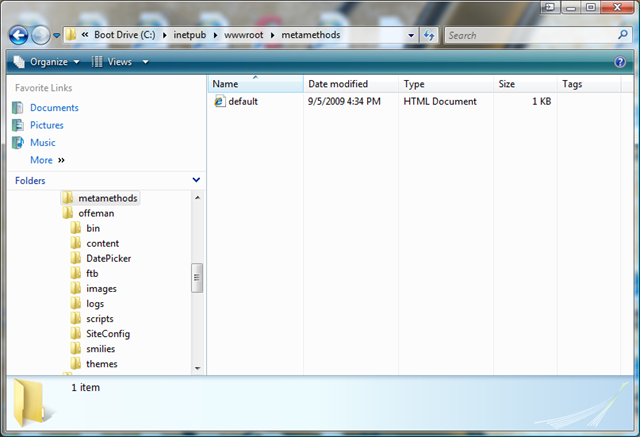Viewport: 640px width, 437px height.
Task: Open address bar previous locations dropdown
Action: click(x=411, y=35)
